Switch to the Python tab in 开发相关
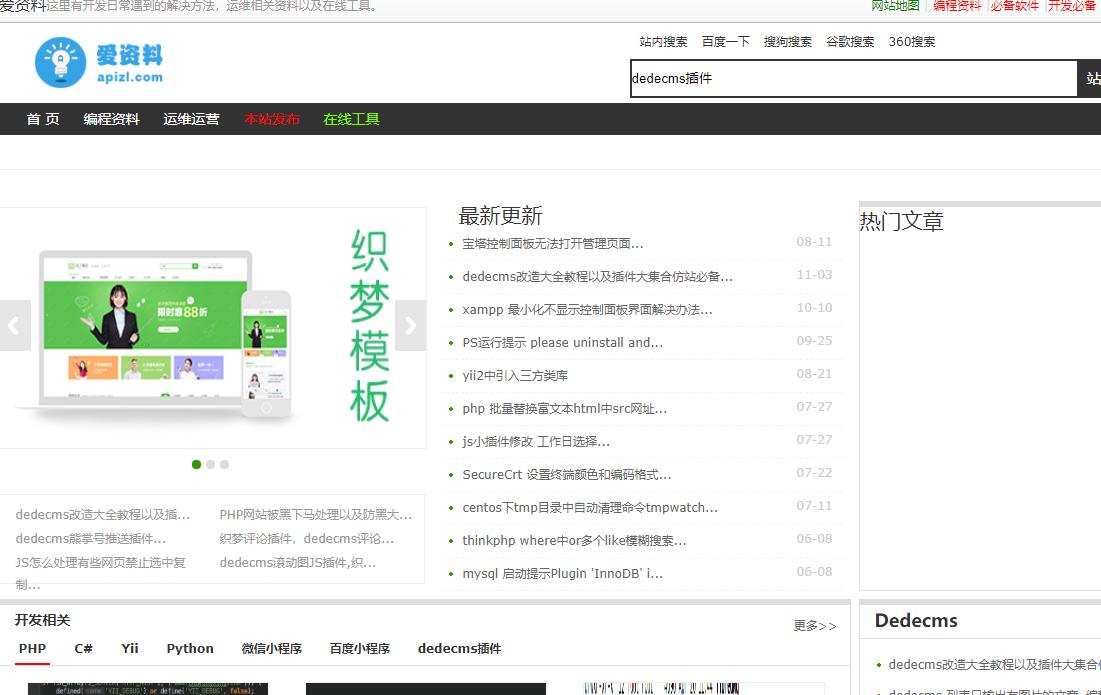 tap(189, 648)
